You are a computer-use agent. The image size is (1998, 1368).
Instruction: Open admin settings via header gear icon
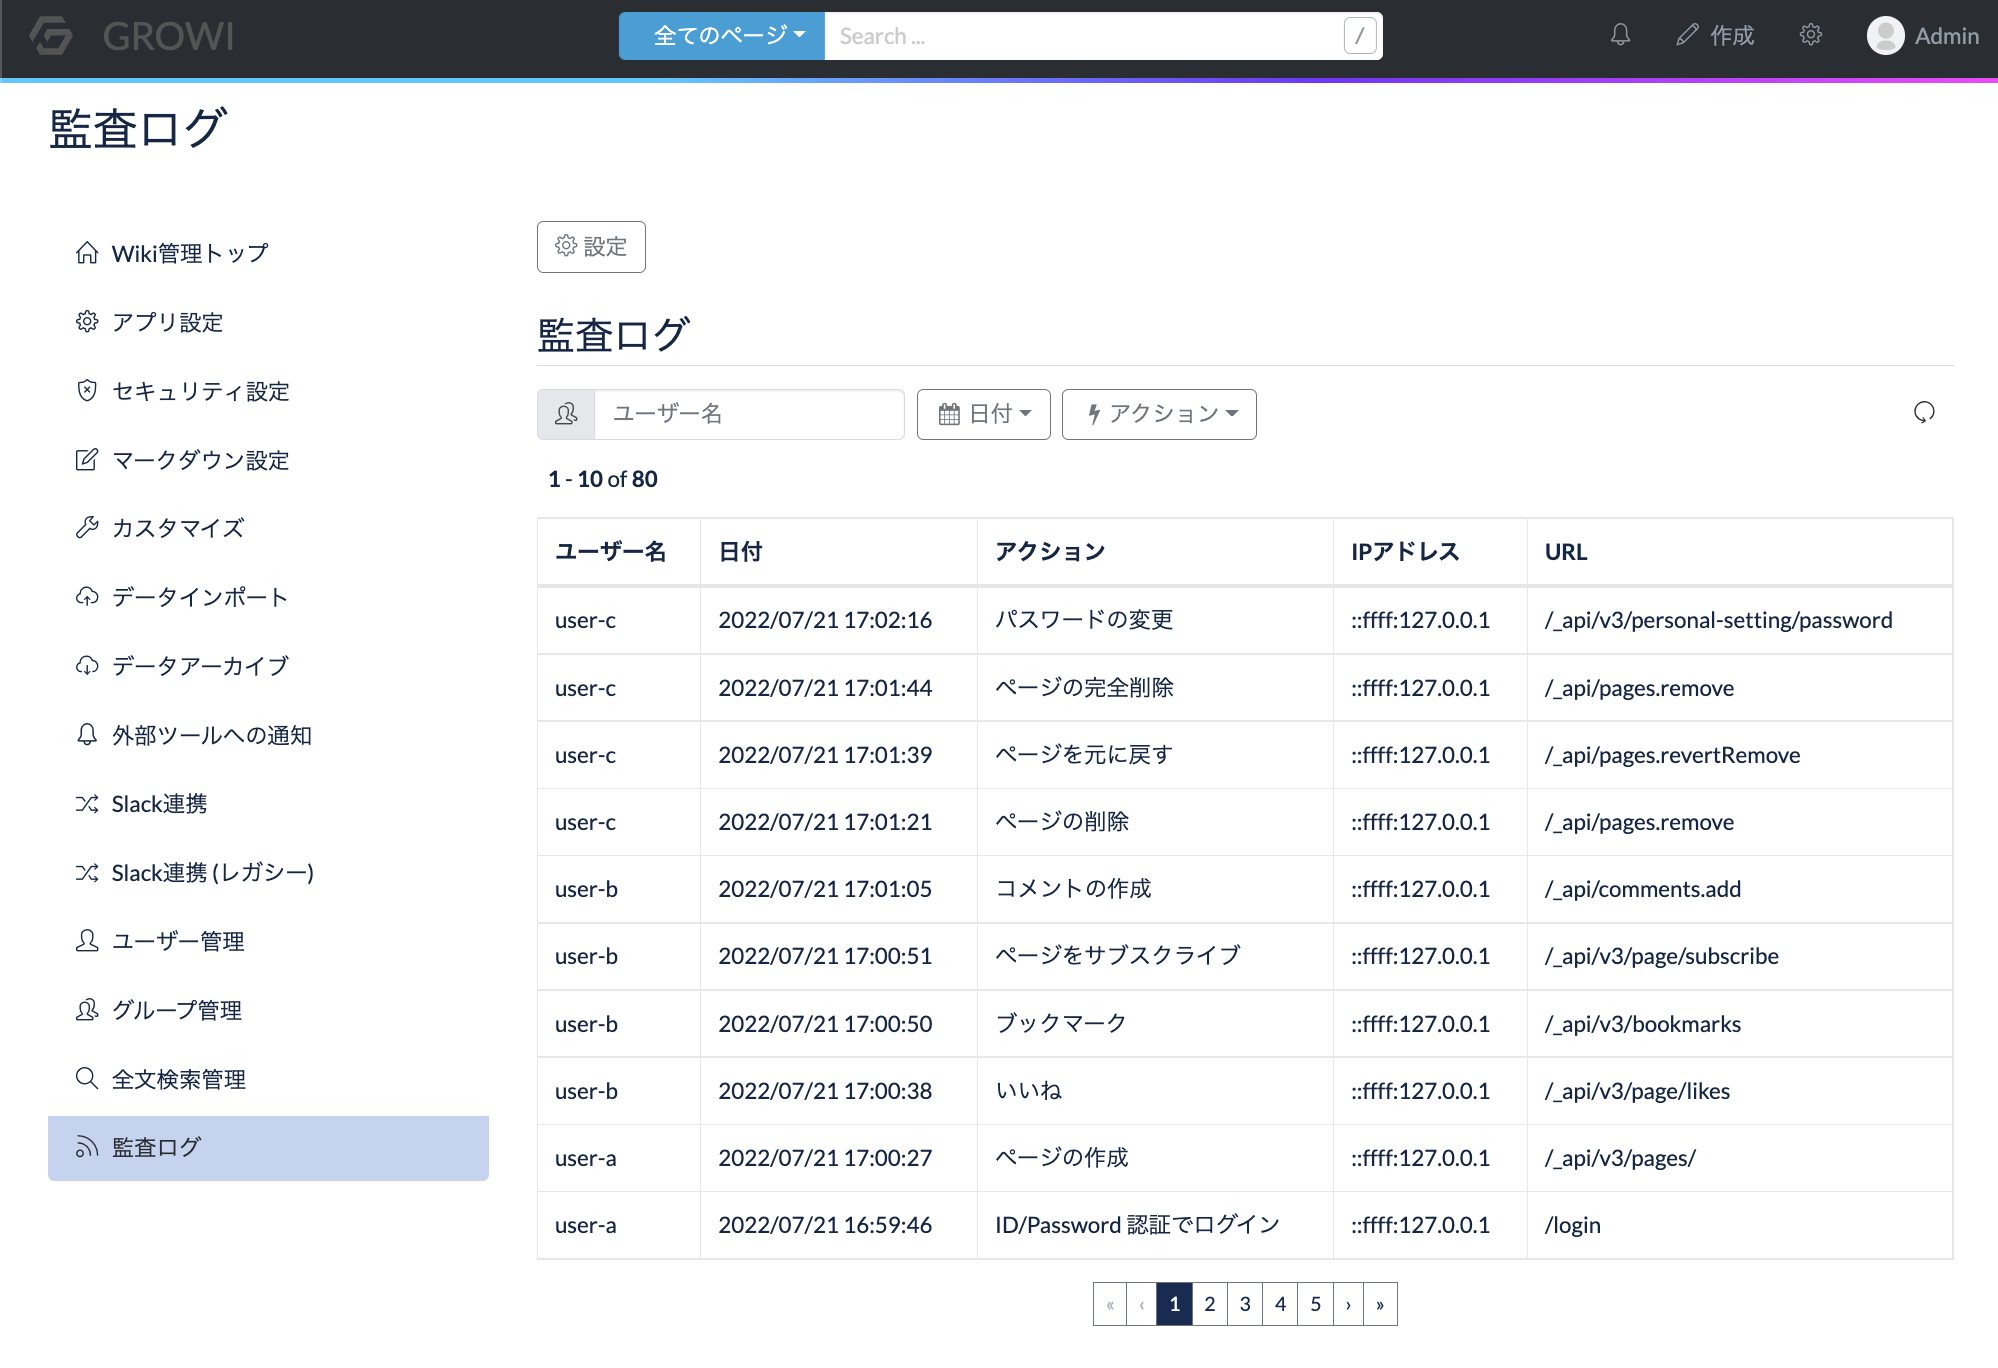coord(1810,36)
